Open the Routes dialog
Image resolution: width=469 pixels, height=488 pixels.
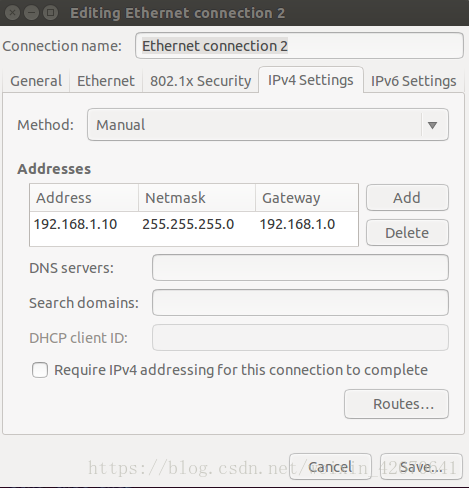396,404
